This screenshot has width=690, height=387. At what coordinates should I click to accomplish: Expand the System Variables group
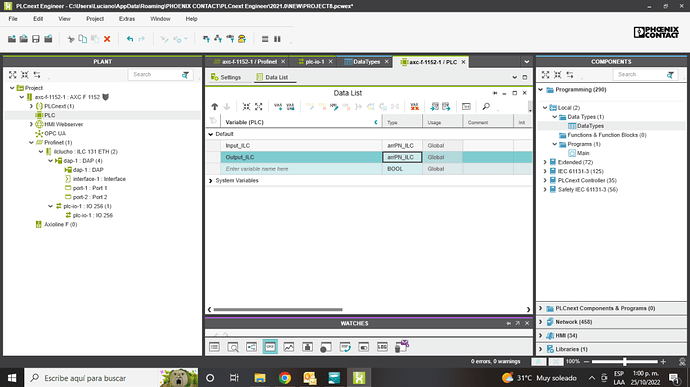211,181
